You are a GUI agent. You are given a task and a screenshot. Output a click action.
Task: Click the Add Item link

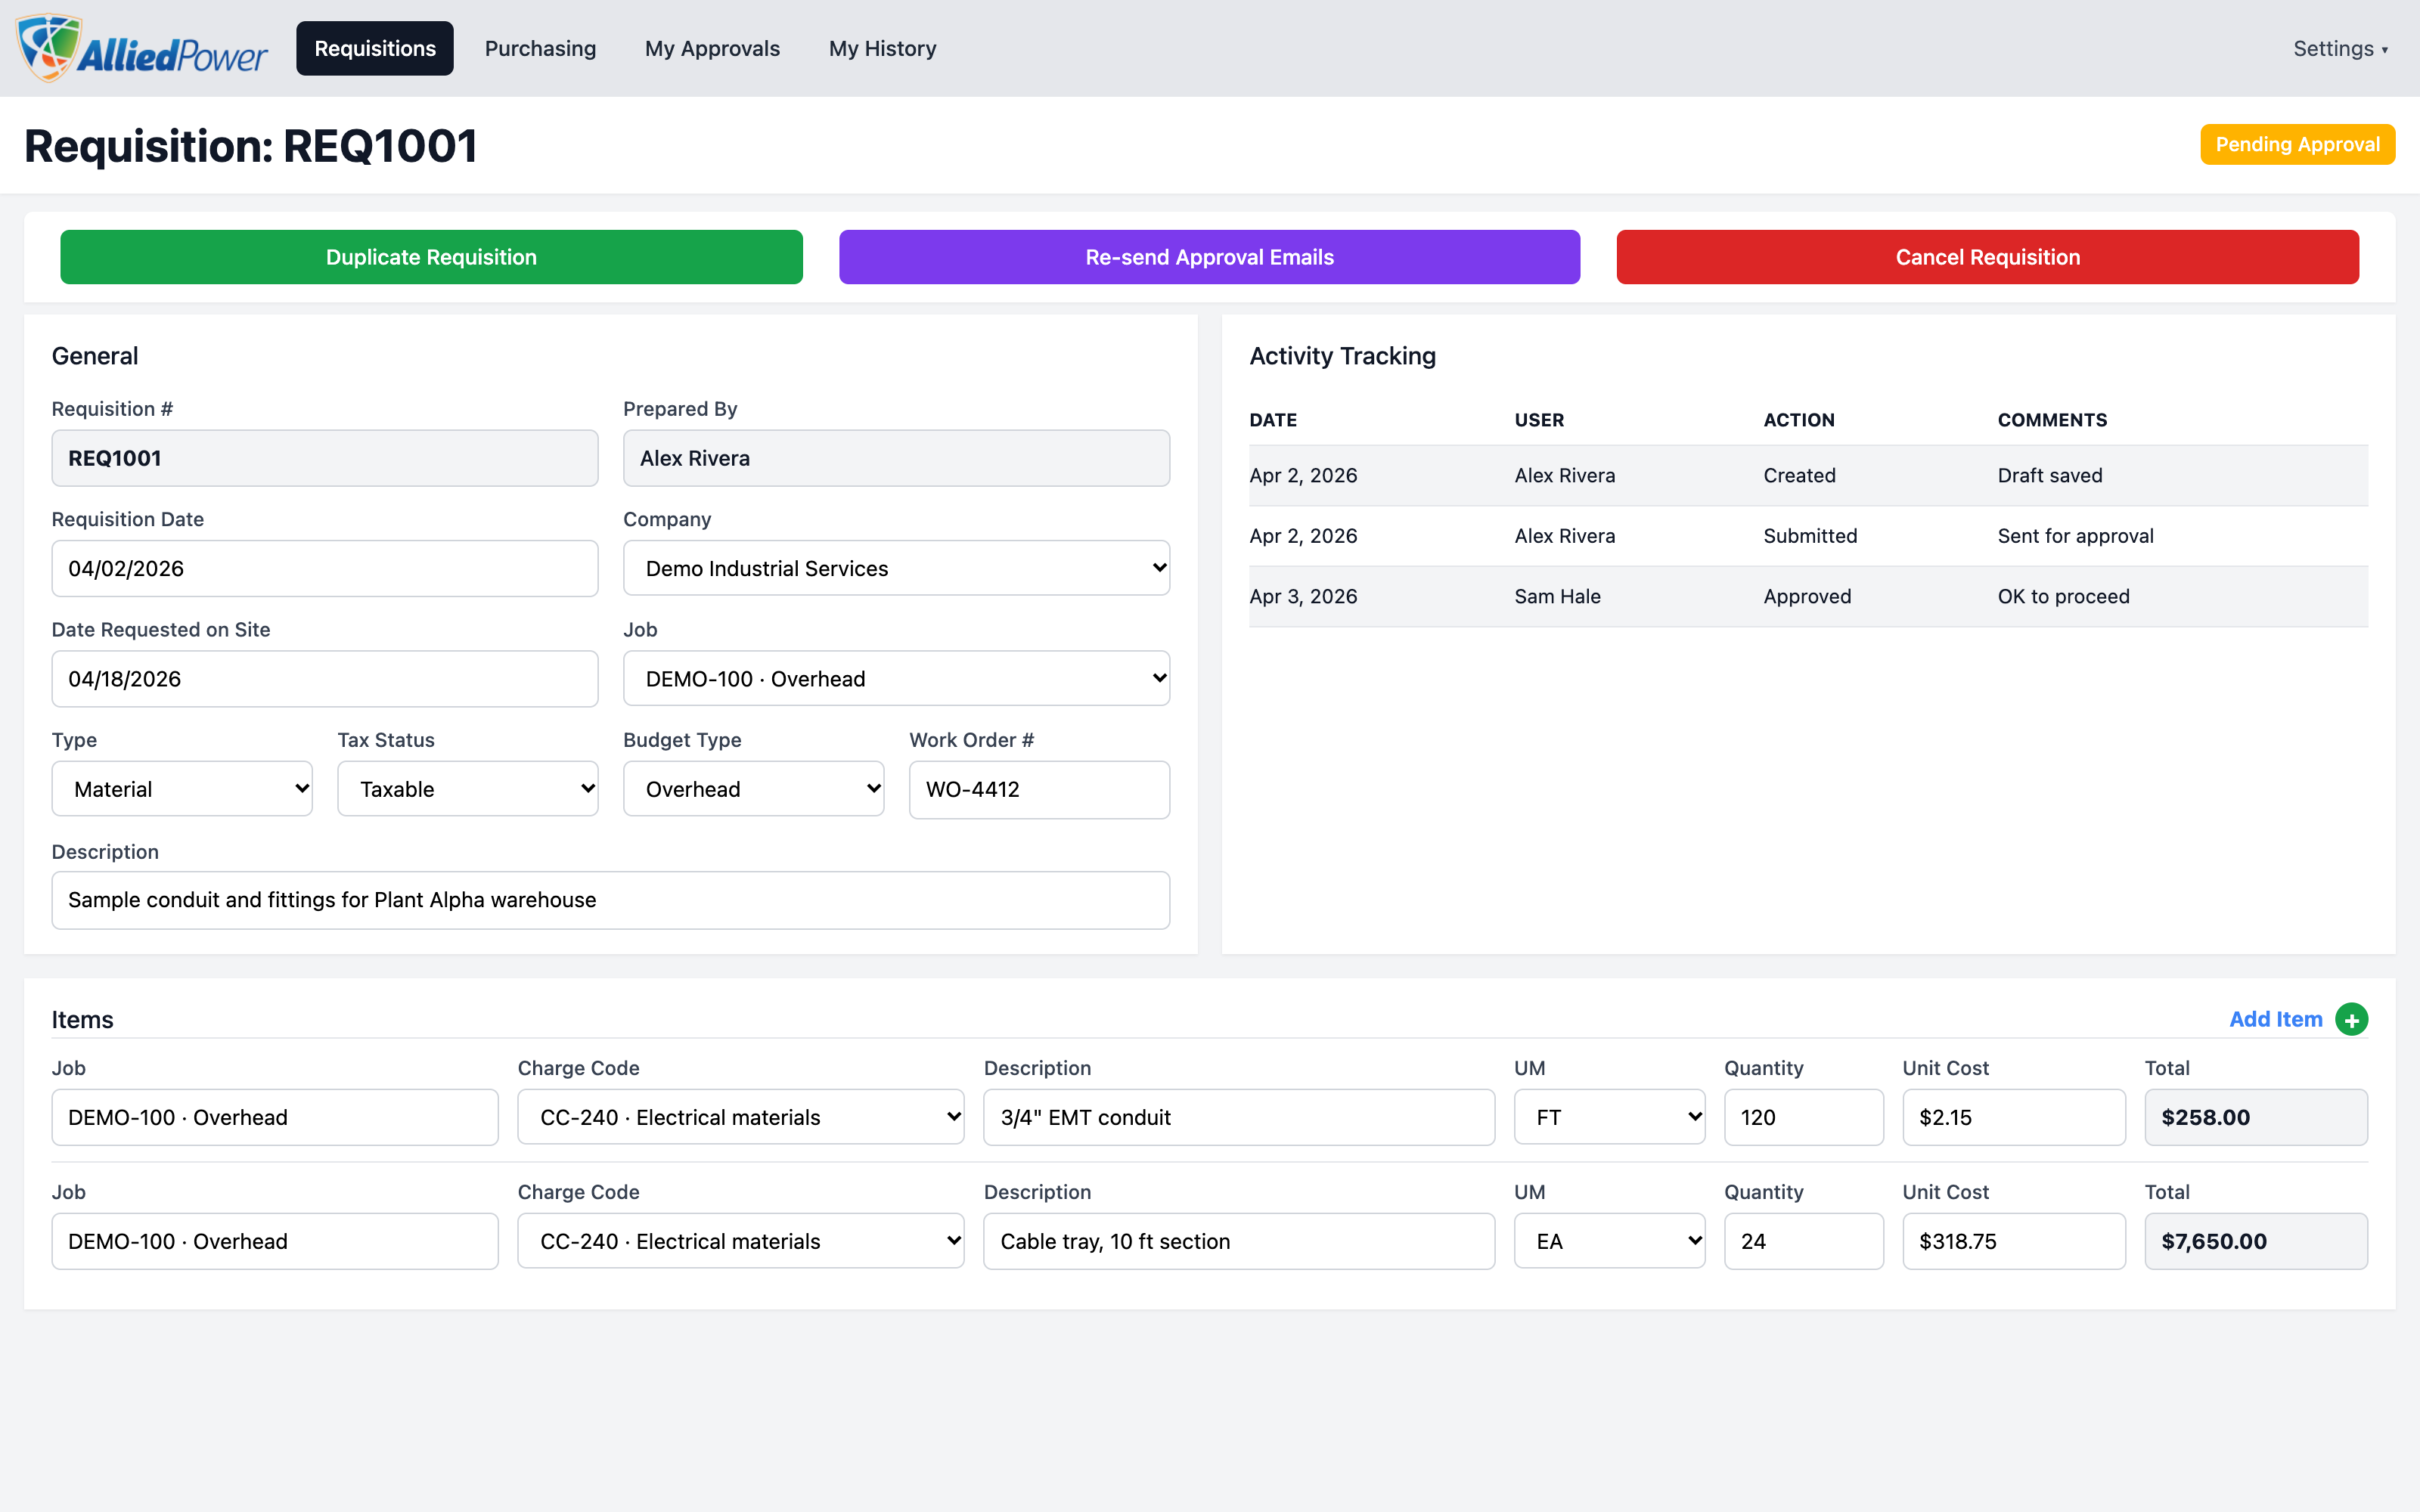click(x=2275, y=1019)
